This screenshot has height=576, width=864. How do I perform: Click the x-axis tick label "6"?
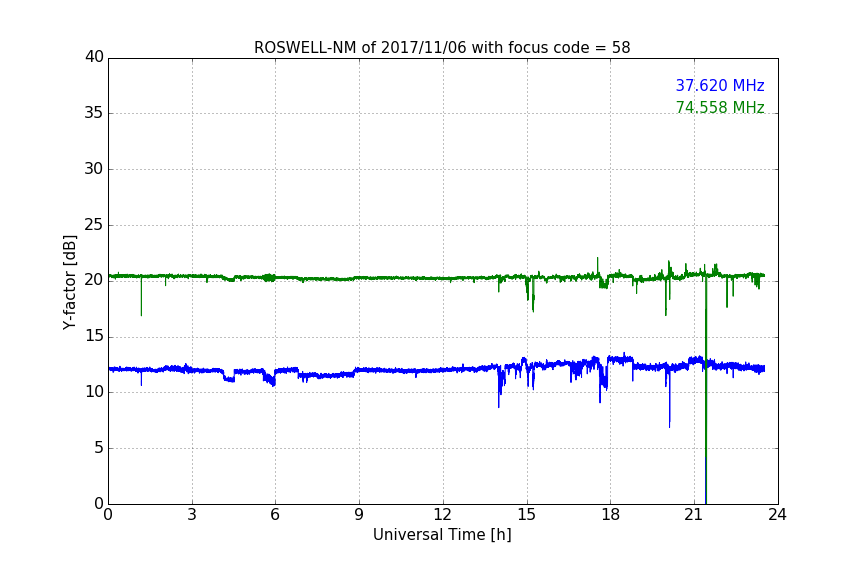click(275, 515)
